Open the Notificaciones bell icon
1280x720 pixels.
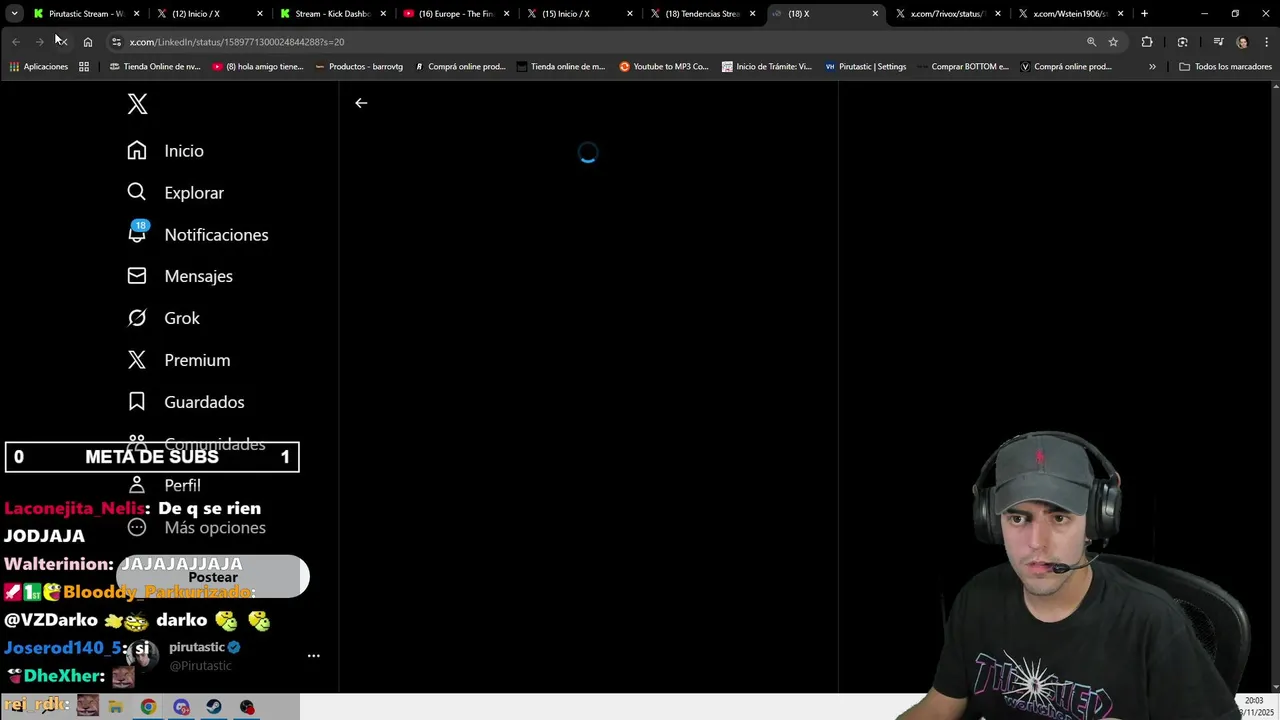pos(137,233)
